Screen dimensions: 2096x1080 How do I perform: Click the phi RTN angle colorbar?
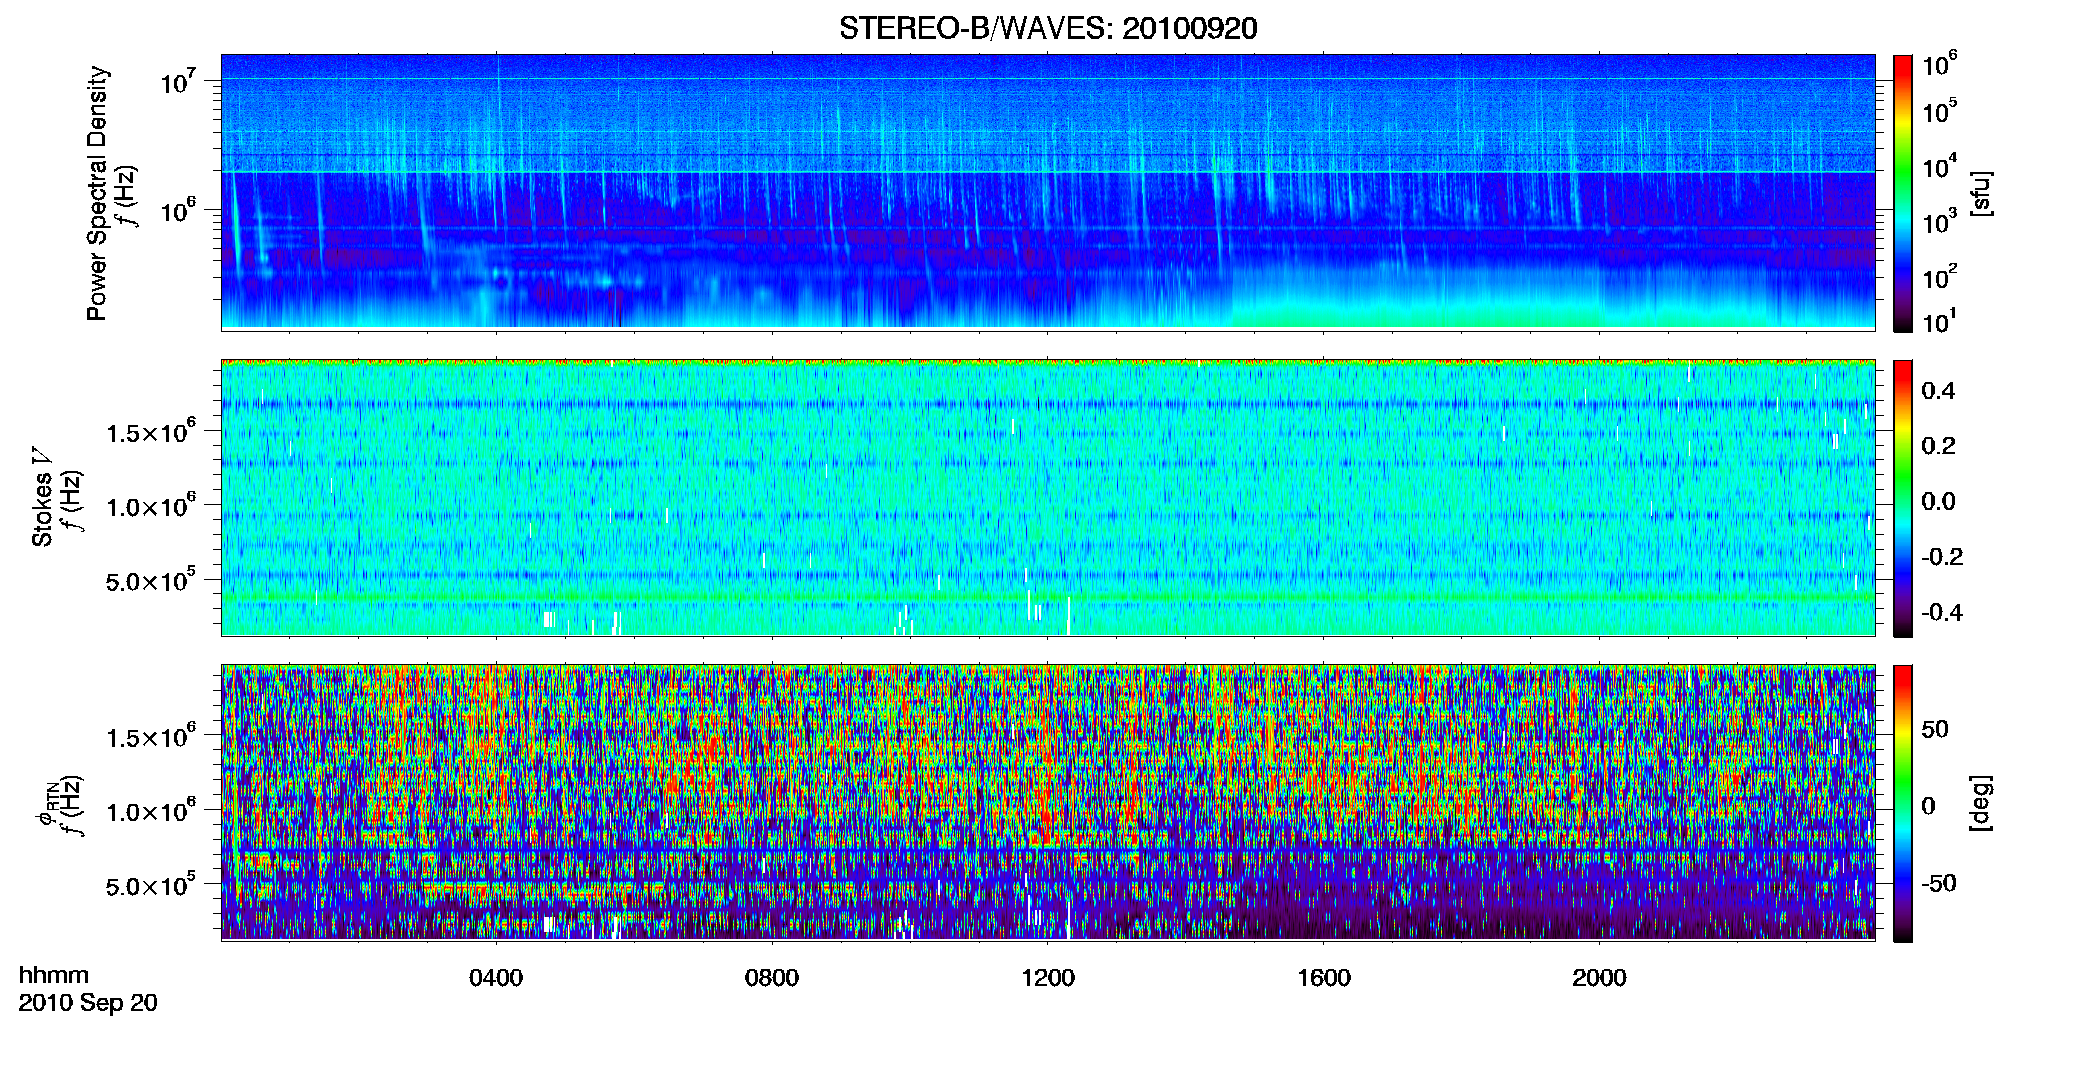point(1903,803)
